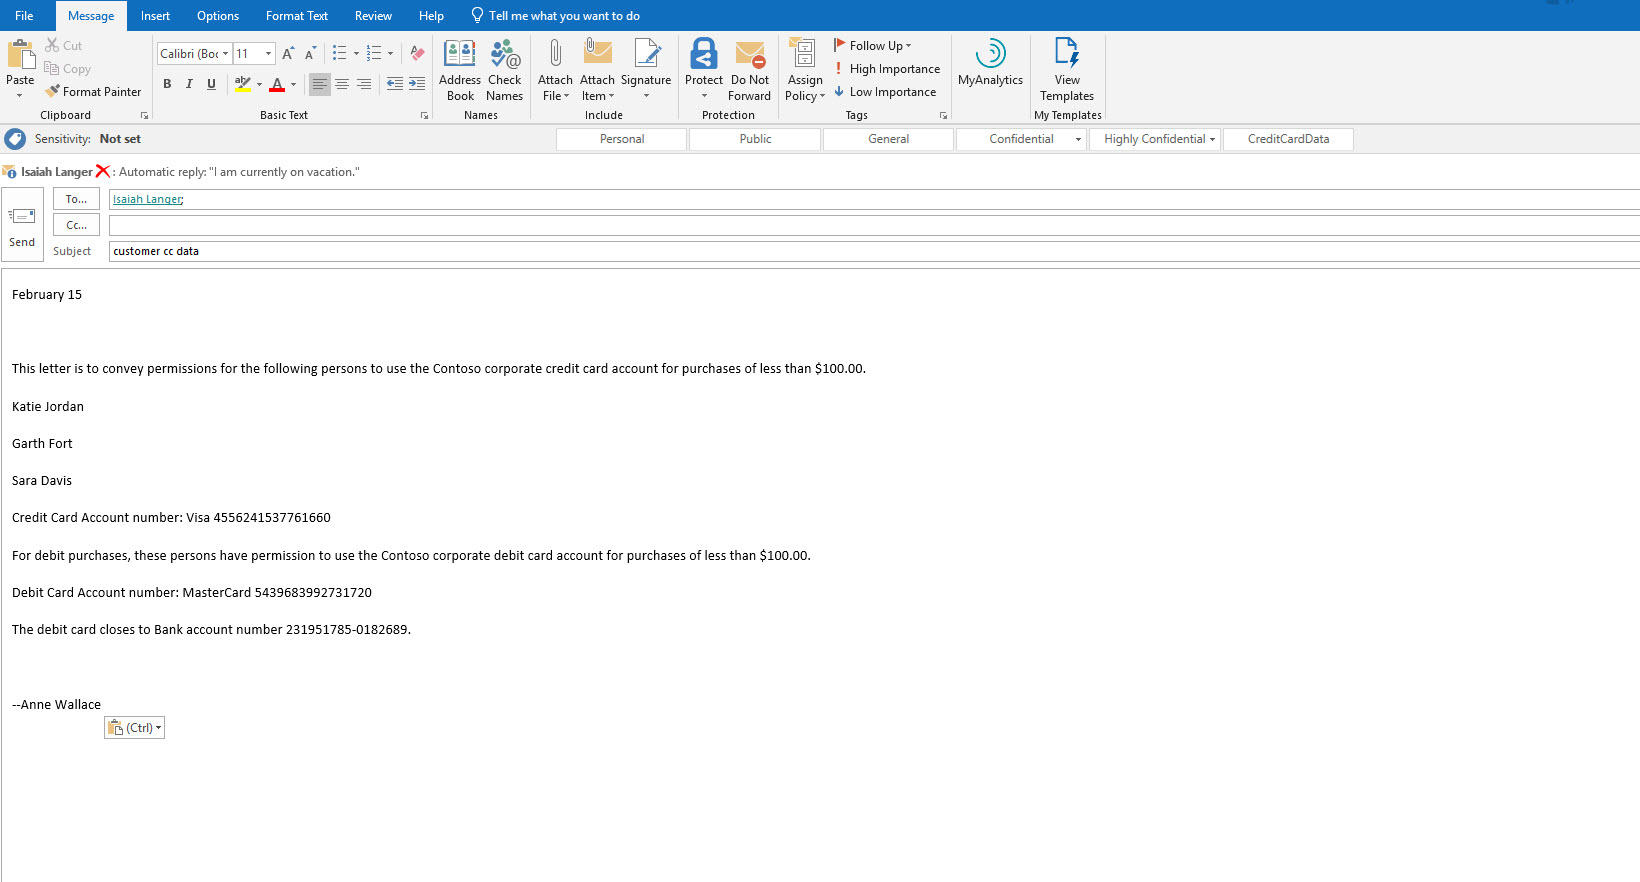
Task: Expand Confidential sensitivity dropdown arrow
Action: 1078,139
